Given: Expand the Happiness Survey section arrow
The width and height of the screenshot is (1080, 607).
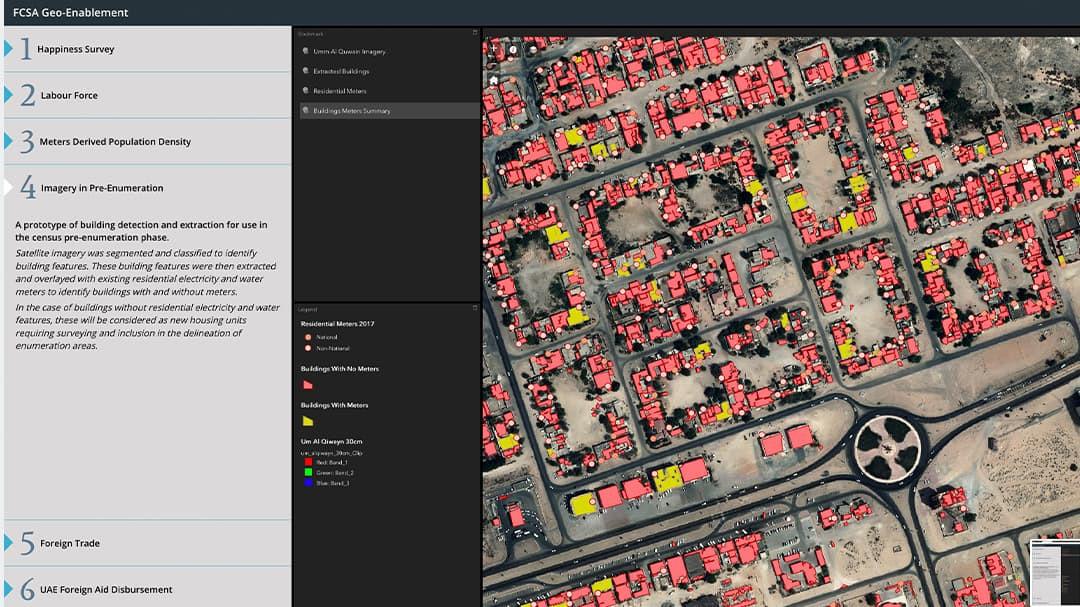Looking at the screenshot, I should coord(8,48).
